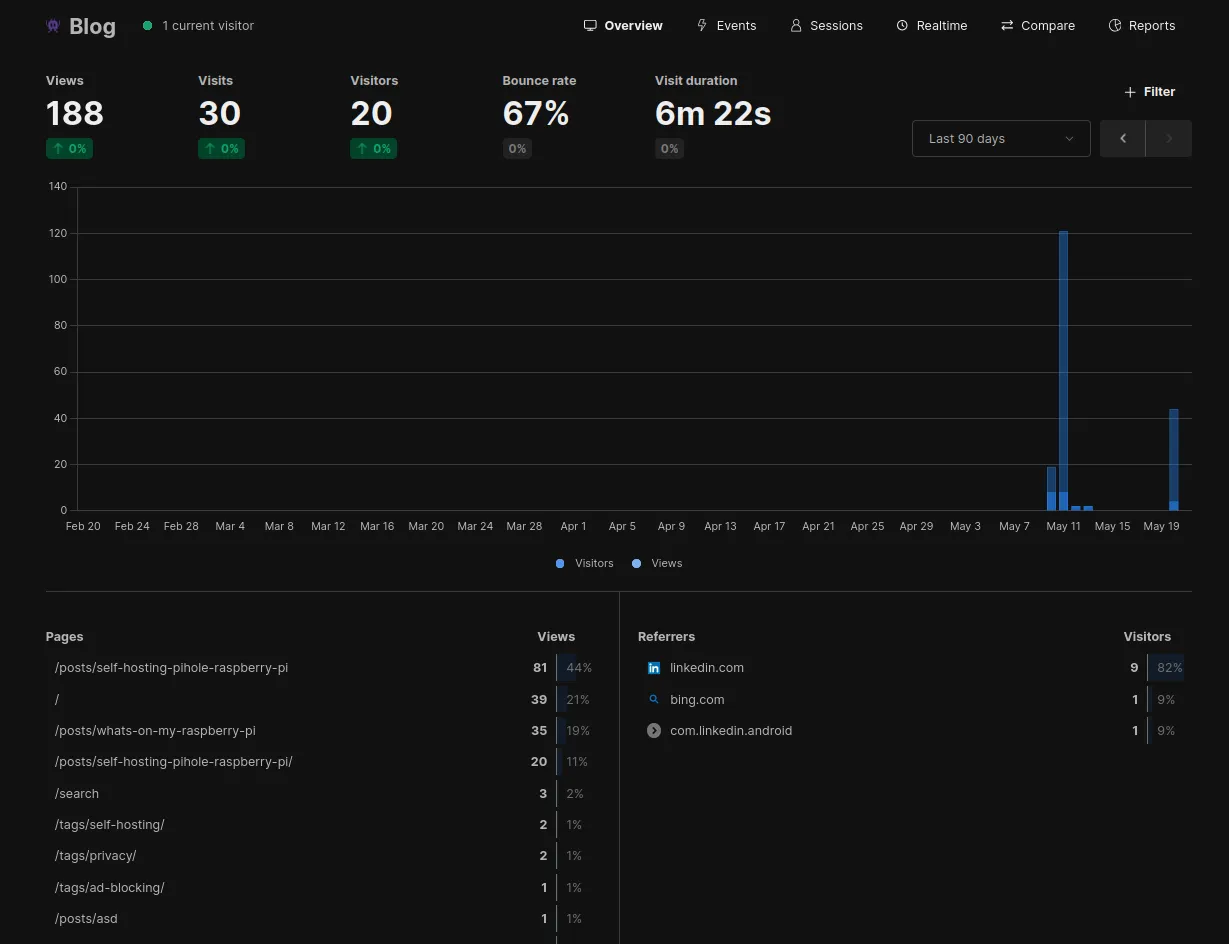Open the Realtime tab
The image size is (1229, 944).
coord(932,26)
